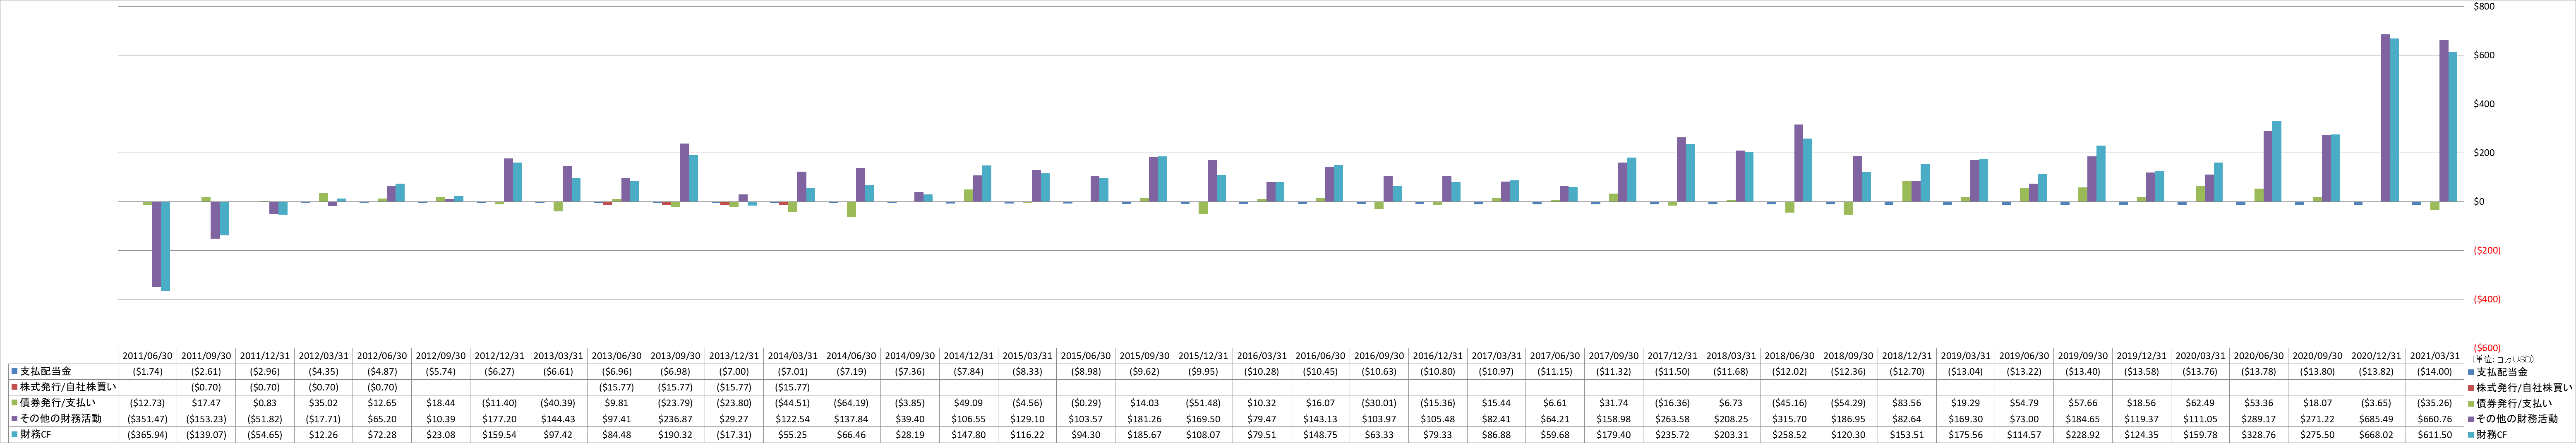Click the teal negative bar for 2011/09/30

click(224, 219)
